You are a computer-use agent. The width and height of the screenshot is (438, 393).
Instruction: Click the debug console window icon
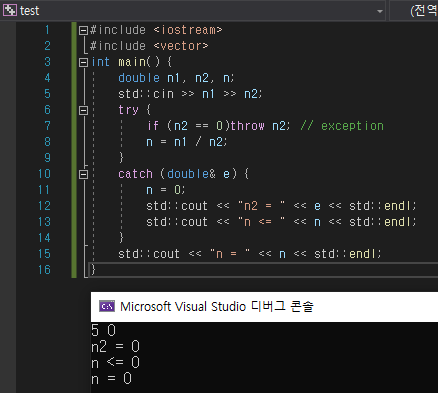[107, 306]
